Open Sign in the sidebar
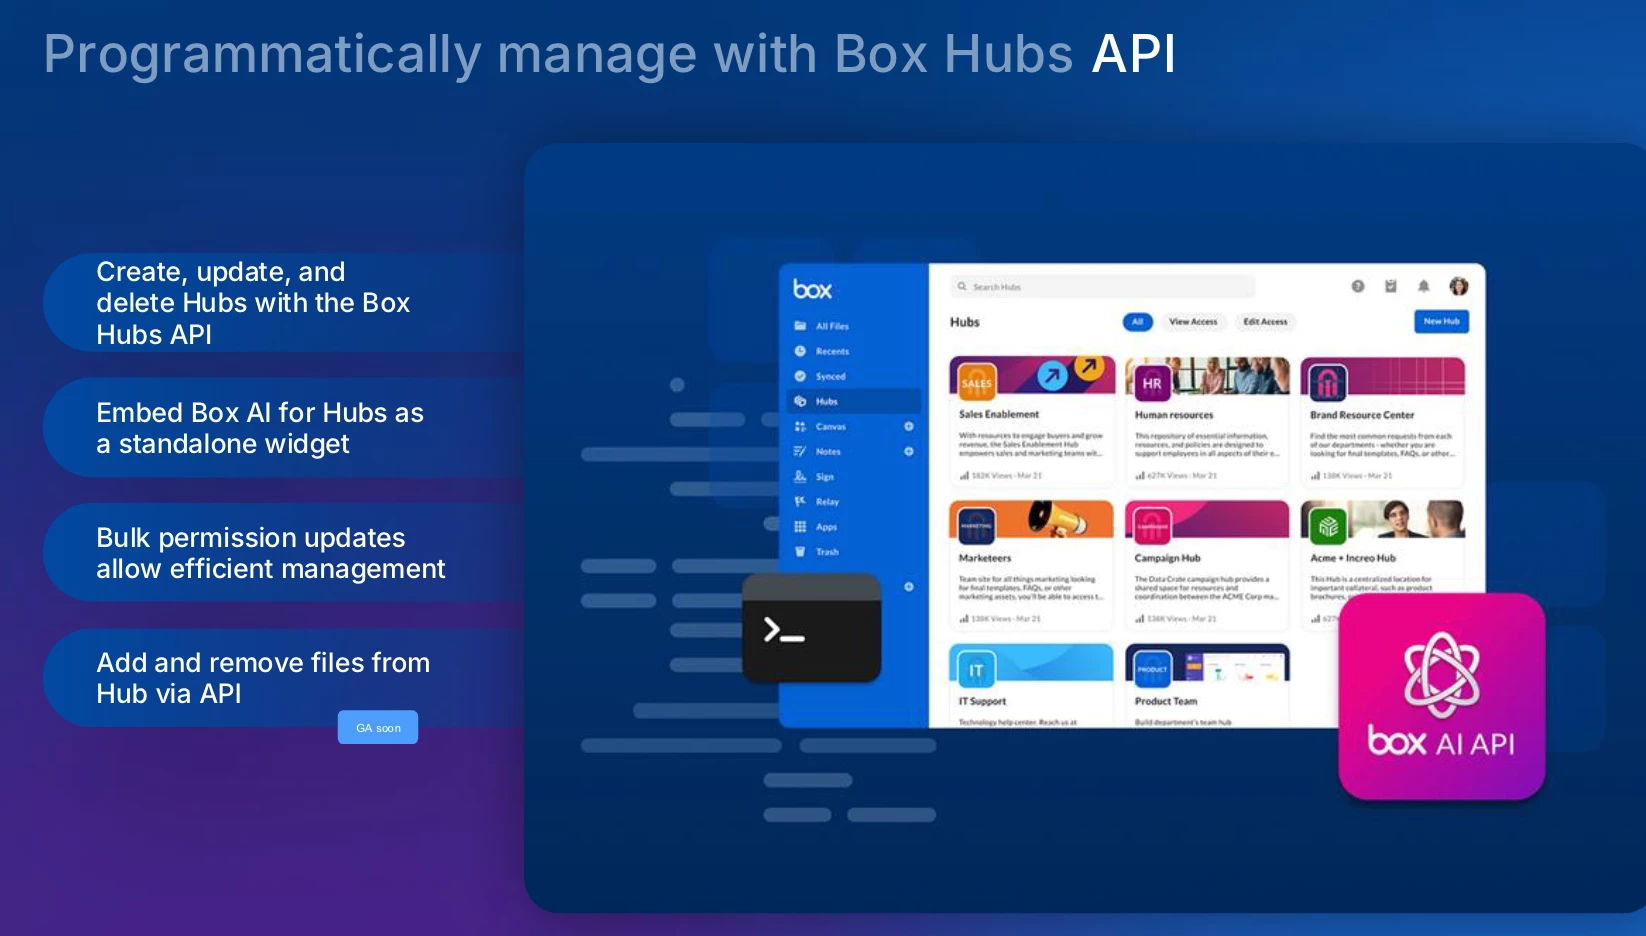Image resolution: width=1646 pixels, height=936 pixels. coord(815,477)
